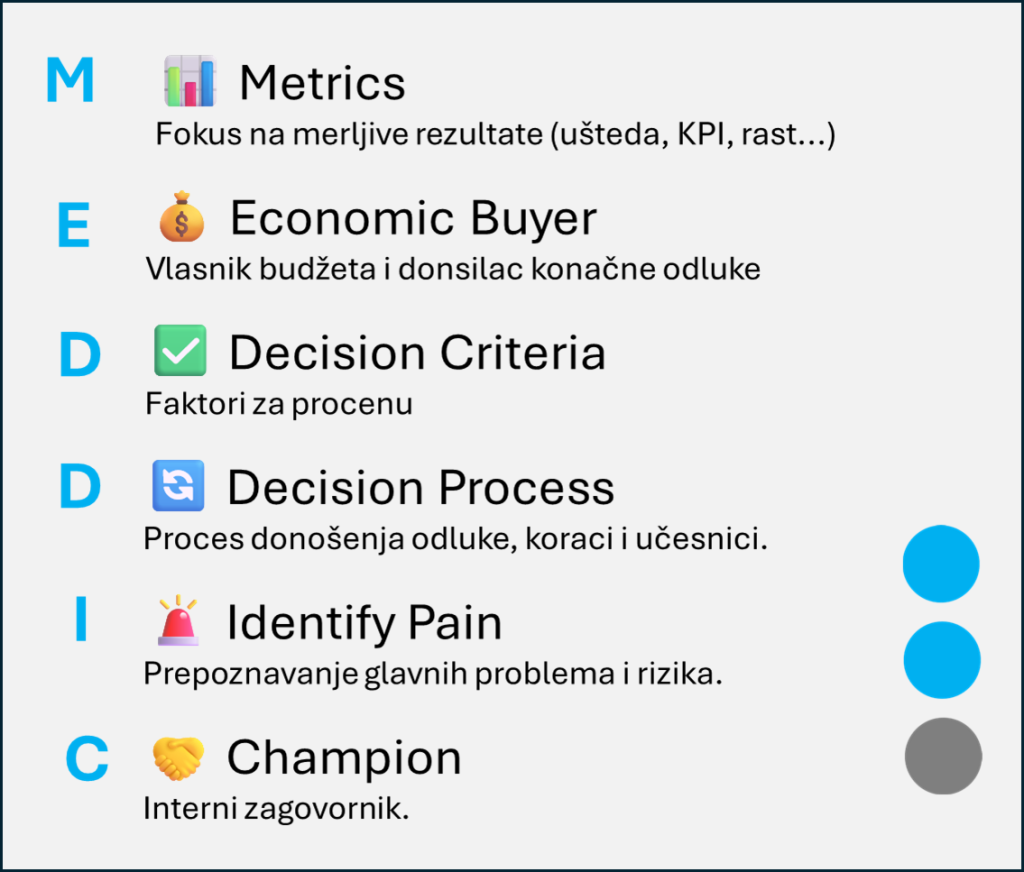Click the blue letter M
Viewport: 1024px width, 872px height.
coord(70,82)
